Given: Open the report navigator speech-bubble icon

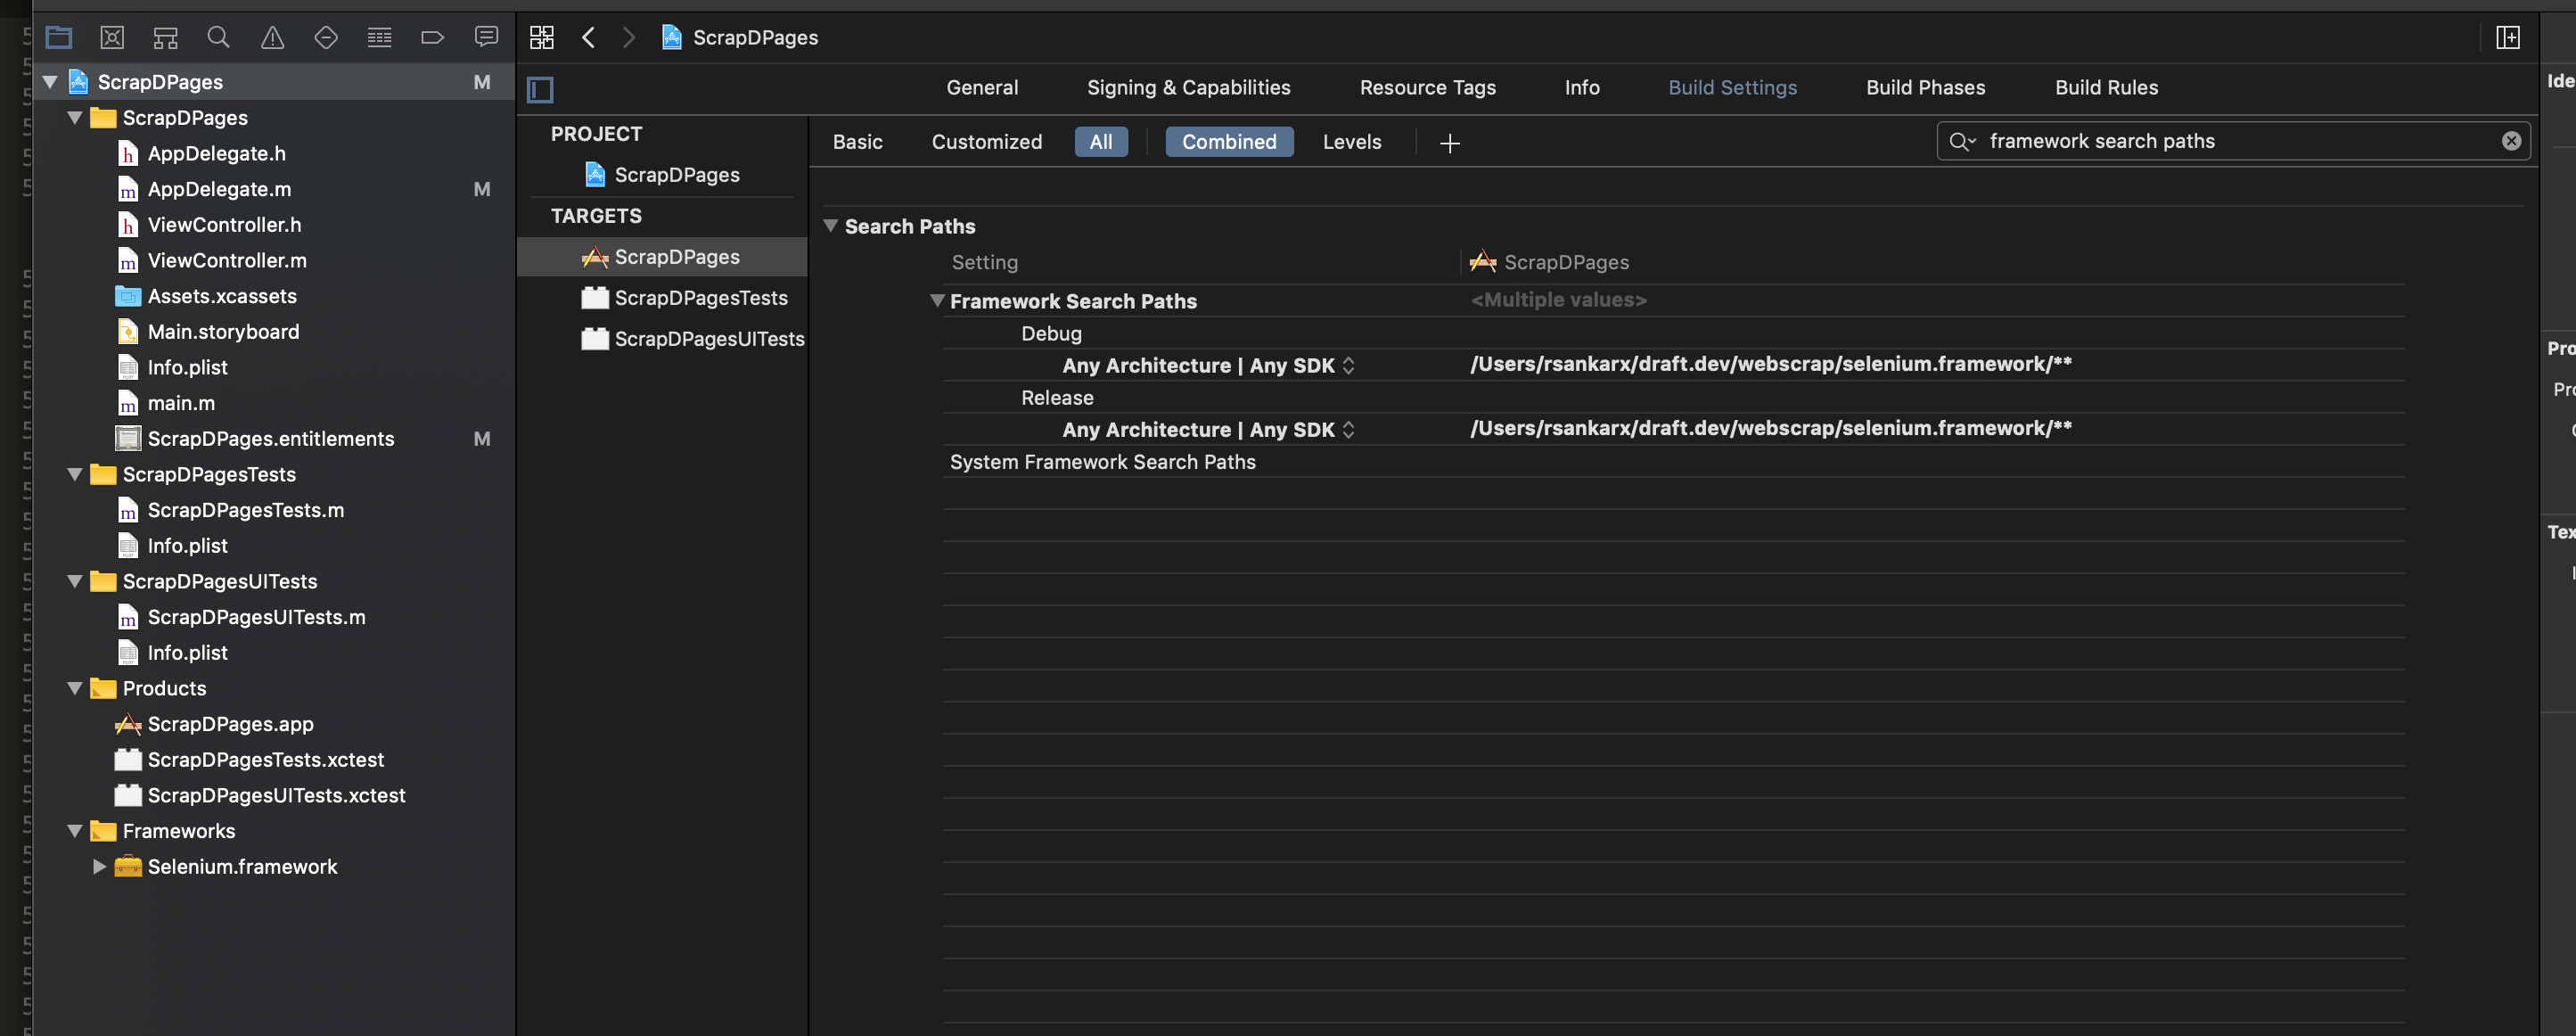Looking at the screenshot, I should click(486, 38).
